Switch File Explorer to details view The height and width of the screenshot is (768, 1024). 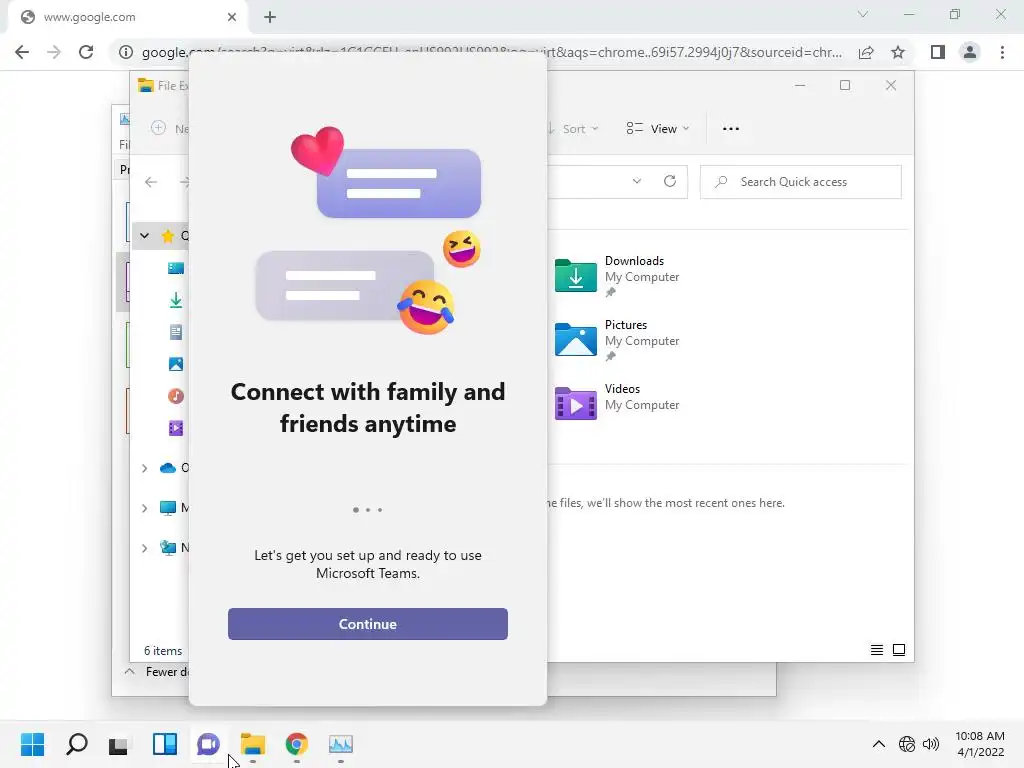click(x=876, y=650)
